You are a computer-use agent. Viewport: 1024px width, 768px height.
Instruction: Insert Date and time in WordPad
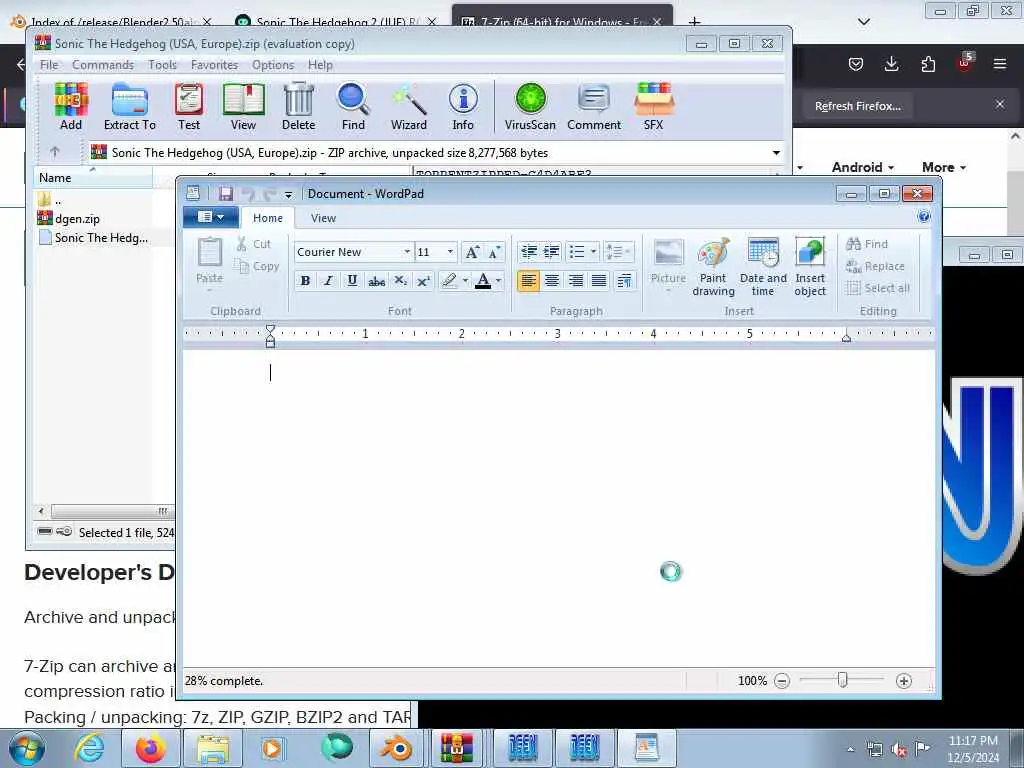click(x=763, y=266)
